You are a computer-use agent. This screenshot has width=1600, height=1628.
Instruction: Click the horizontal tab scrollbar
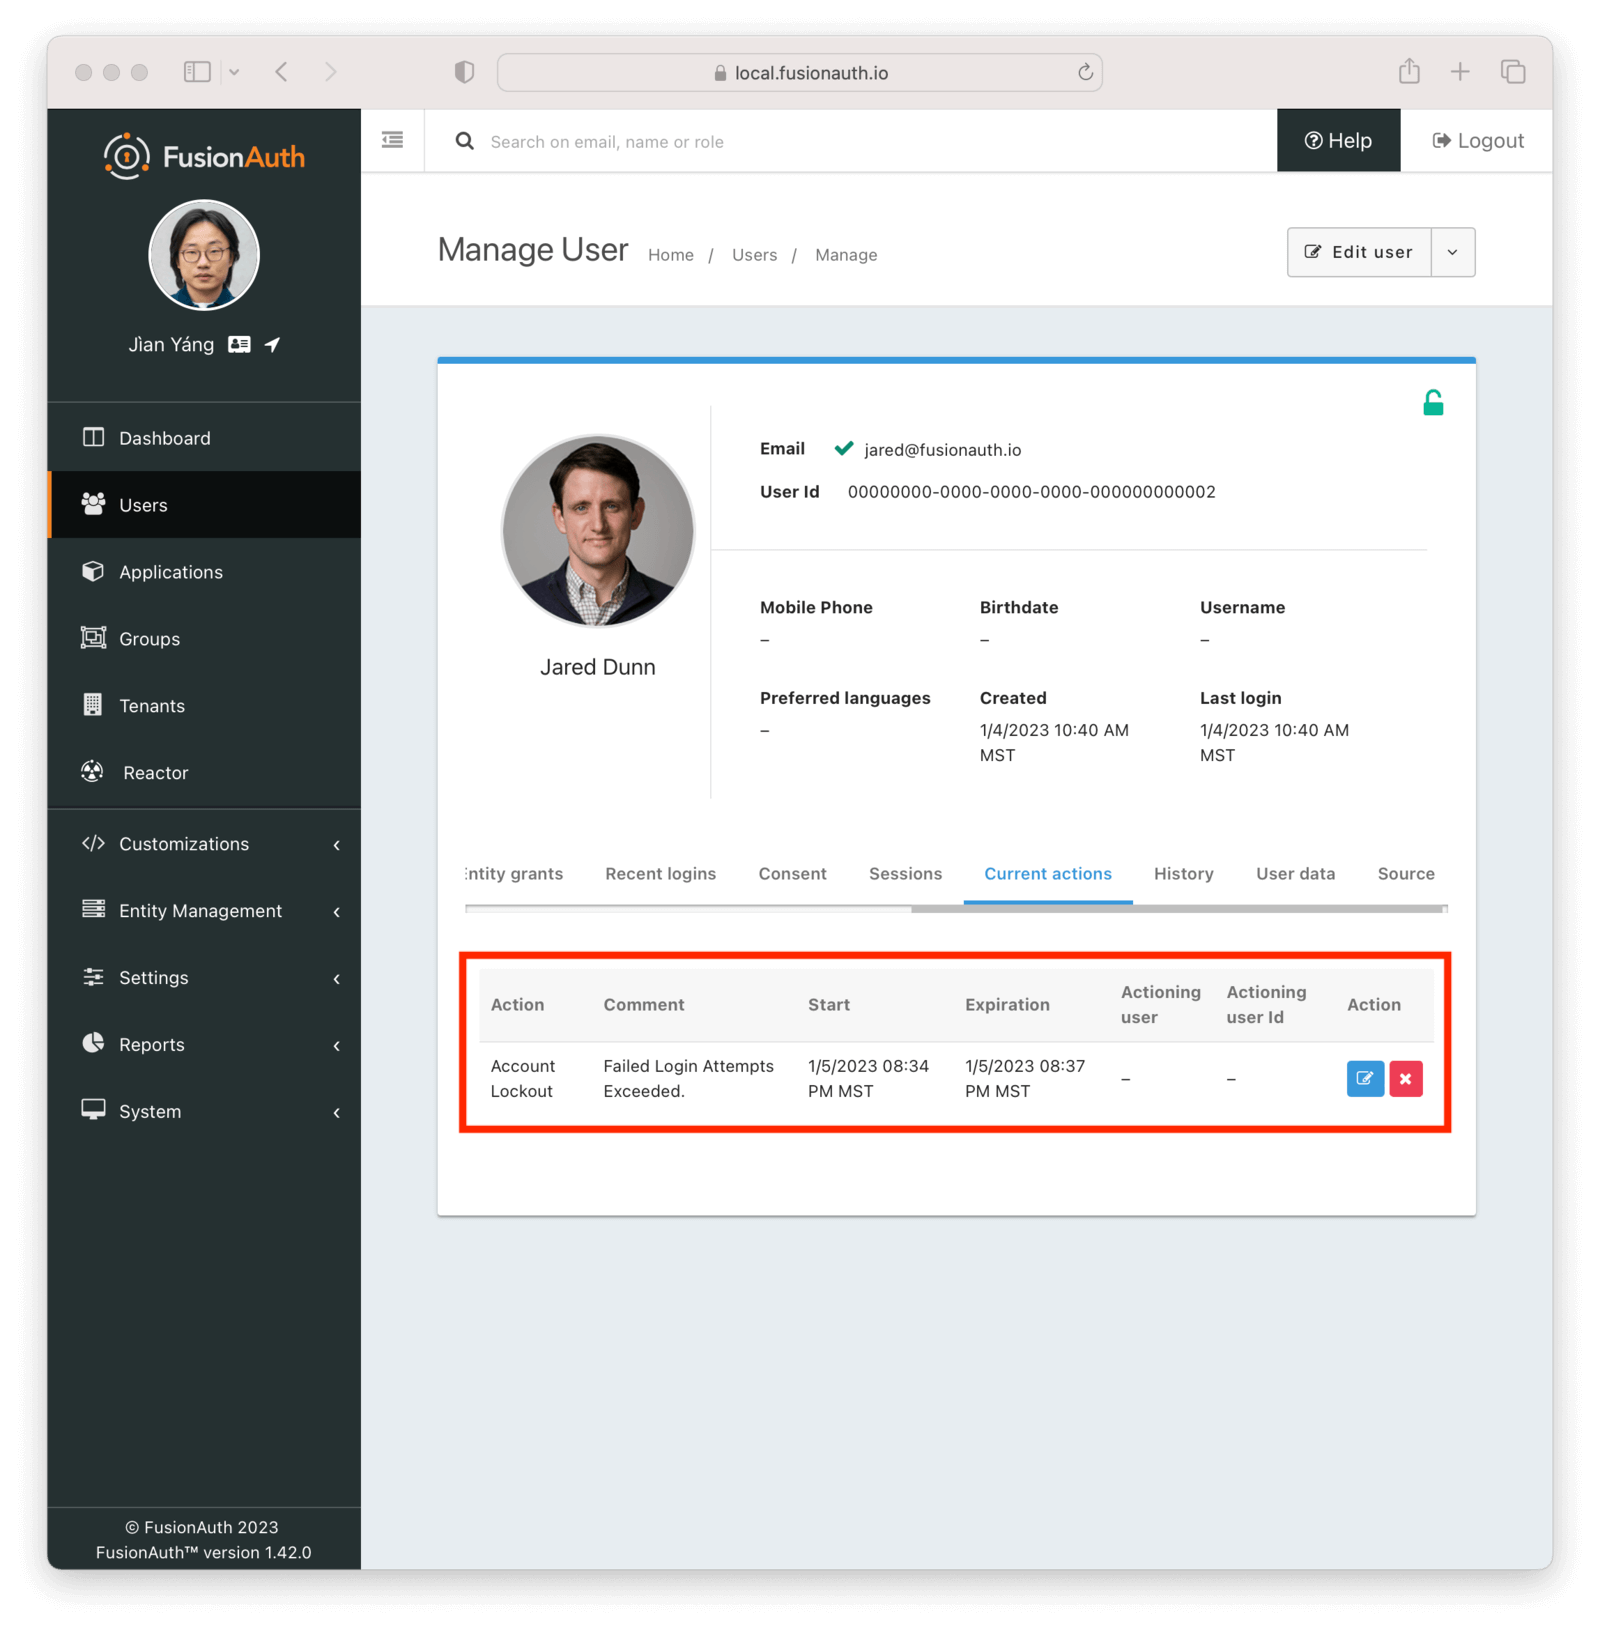coord(1178,909)
